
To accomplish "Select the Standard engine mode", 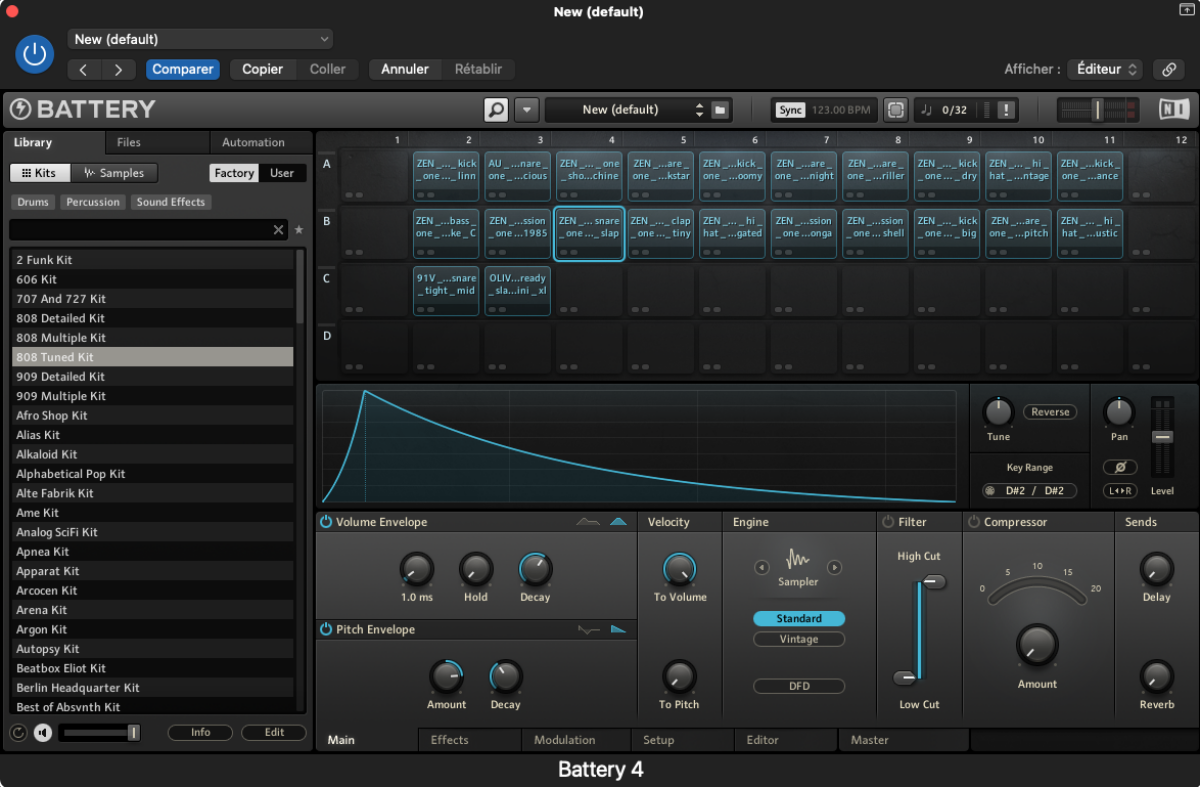I will [799, 619].
